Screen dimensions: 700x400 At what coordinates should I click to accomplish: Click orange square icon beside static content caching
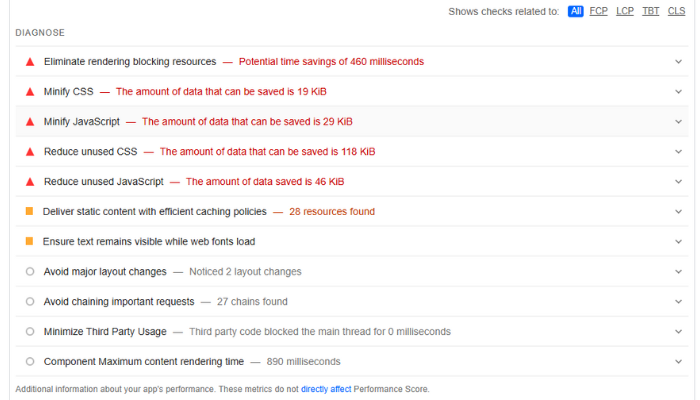point(30,212)
